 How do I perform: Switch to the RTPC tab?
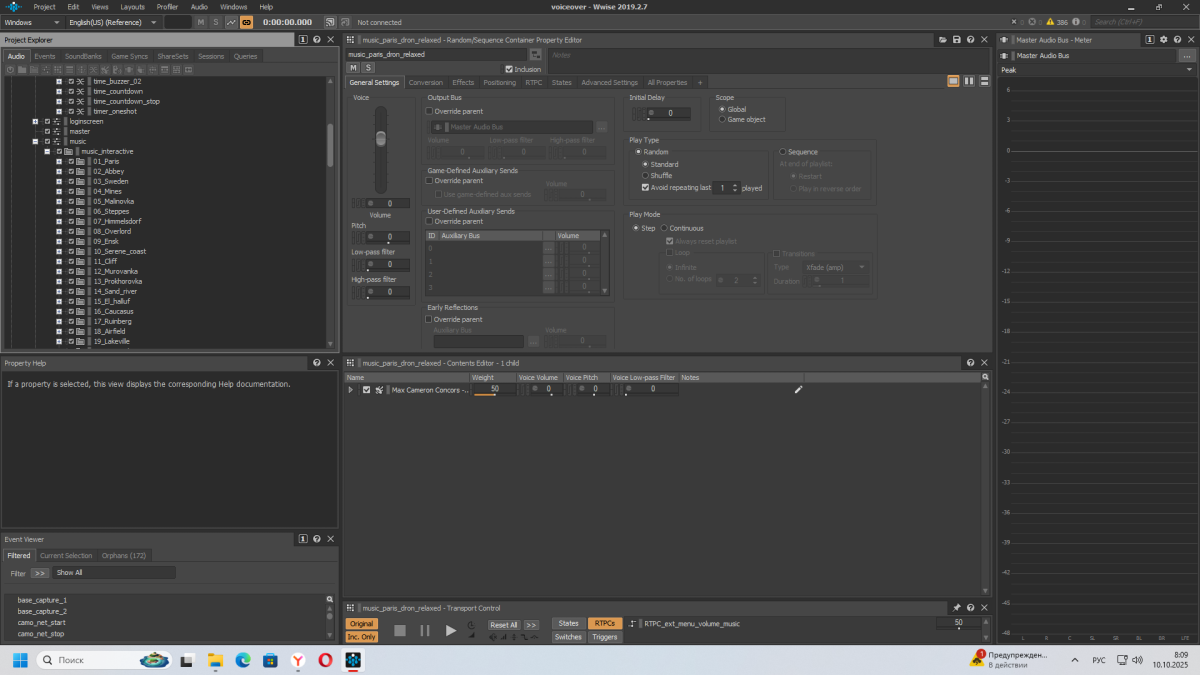pyautogui.click(x=534, y=82)
